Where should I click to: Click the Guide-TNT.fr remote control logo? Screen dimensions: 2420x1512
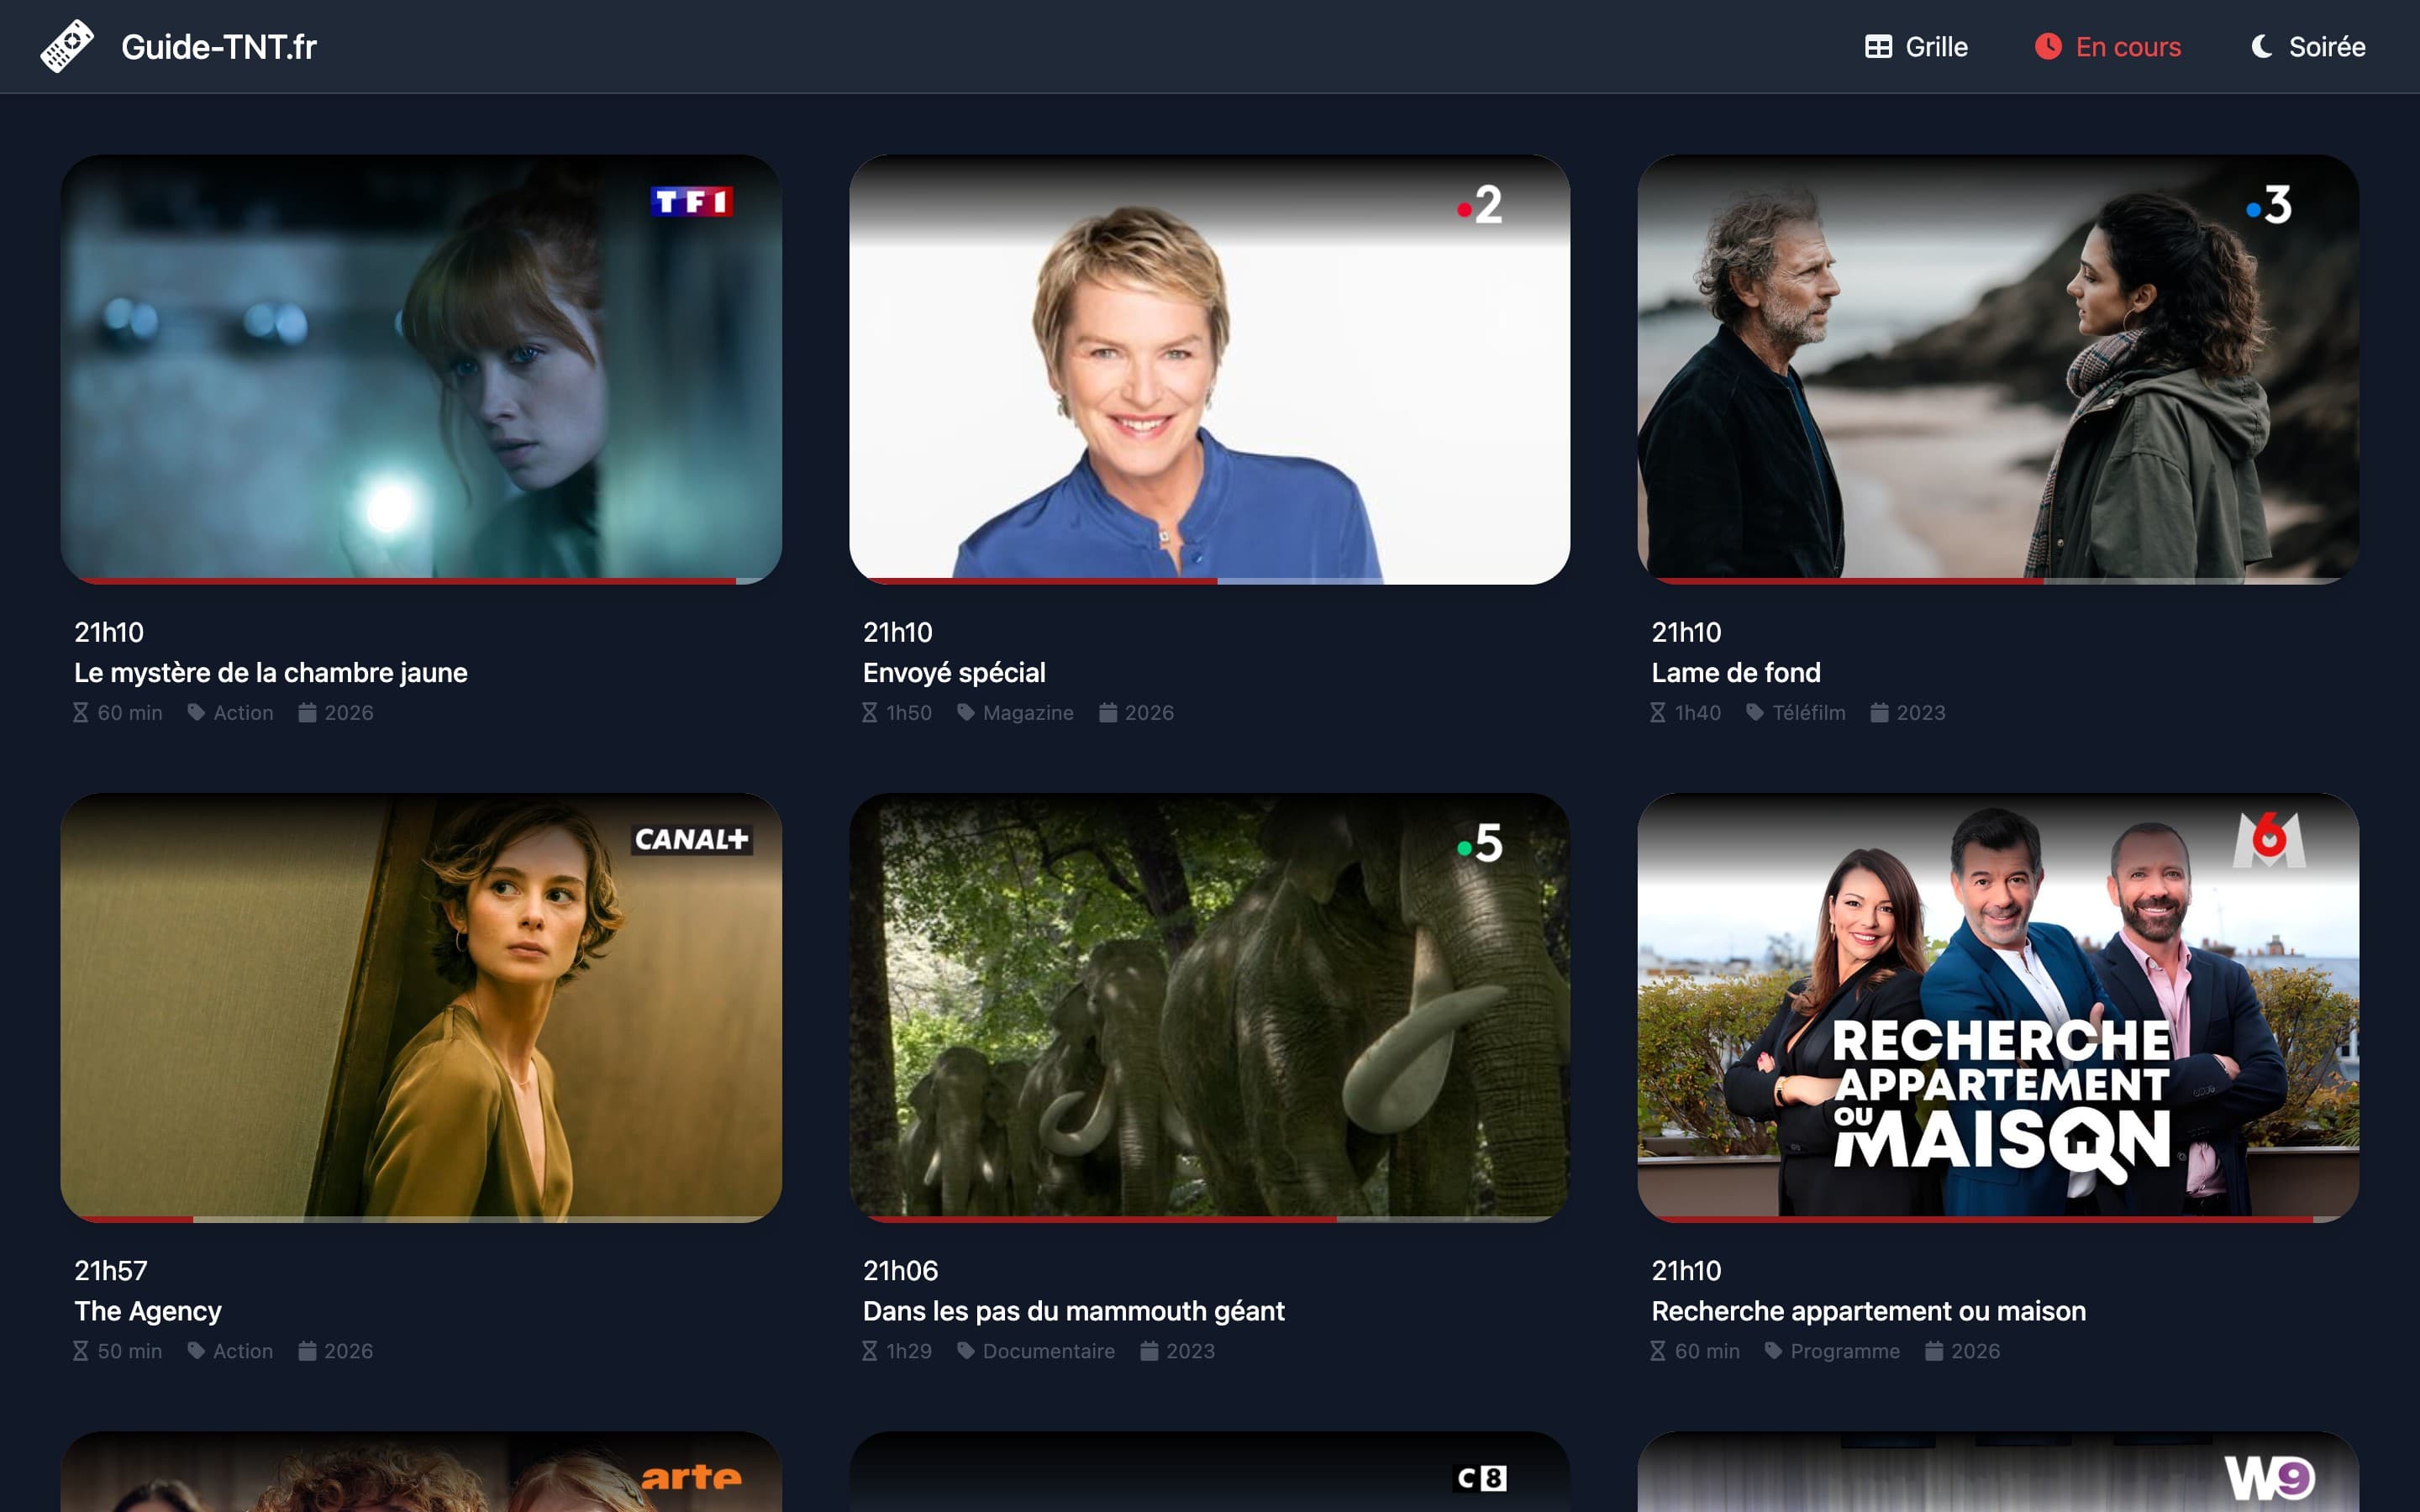click(67, 46)
